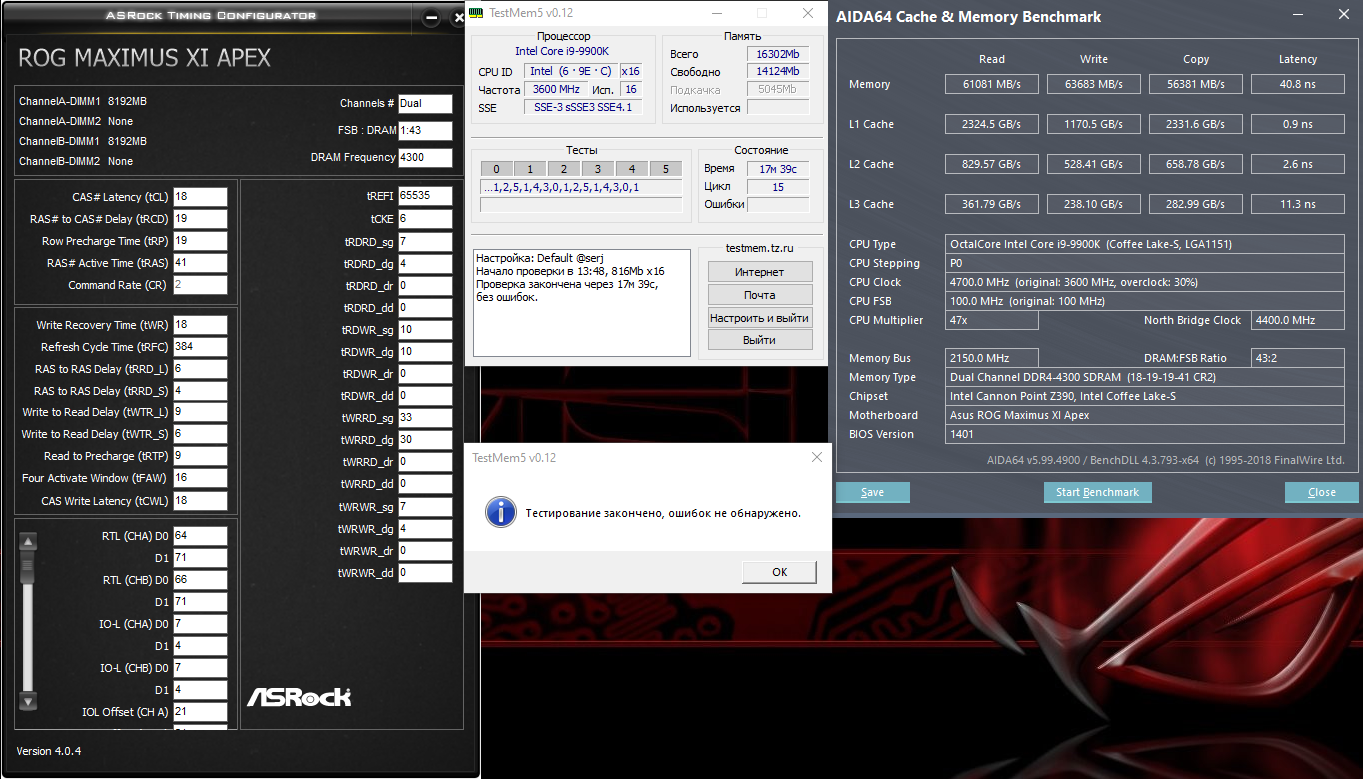Click the BIOS Version 1401 value
The height and width of the screenshot is (779, 1363).
[x=1145, y=434]
